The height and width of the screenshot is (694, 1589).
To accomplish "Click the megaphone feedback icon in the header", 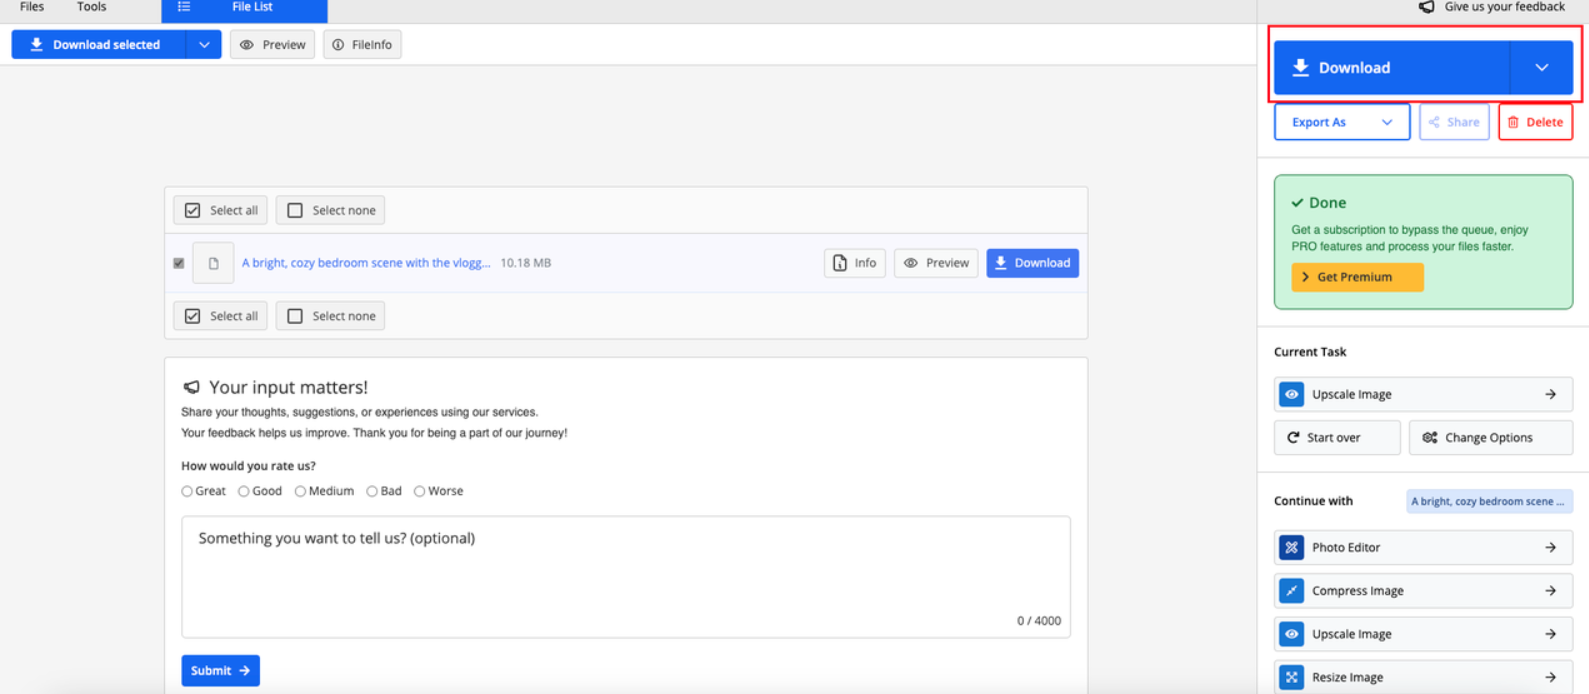I will (x=1427, y=7).
